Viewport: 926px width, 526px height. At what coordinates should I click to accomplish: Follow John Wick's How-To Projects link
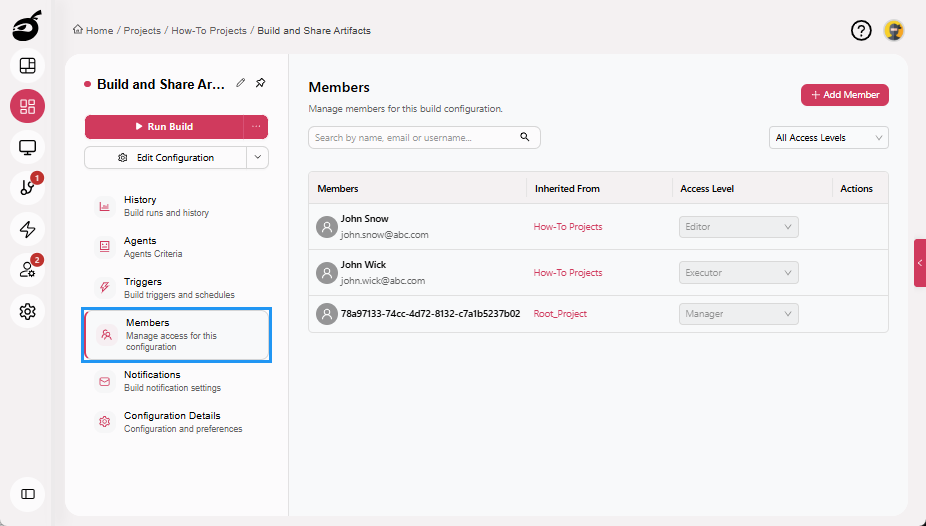coord(568,273)
